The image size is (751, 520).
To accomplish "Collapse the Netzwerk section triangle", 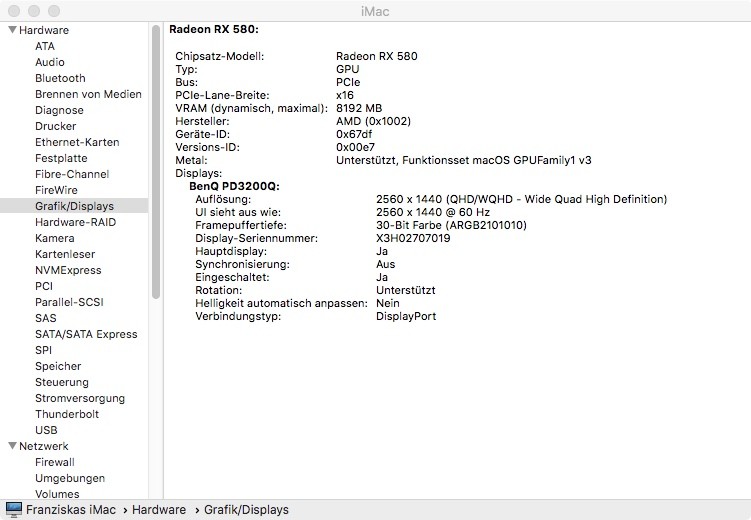I will point(12,446).
